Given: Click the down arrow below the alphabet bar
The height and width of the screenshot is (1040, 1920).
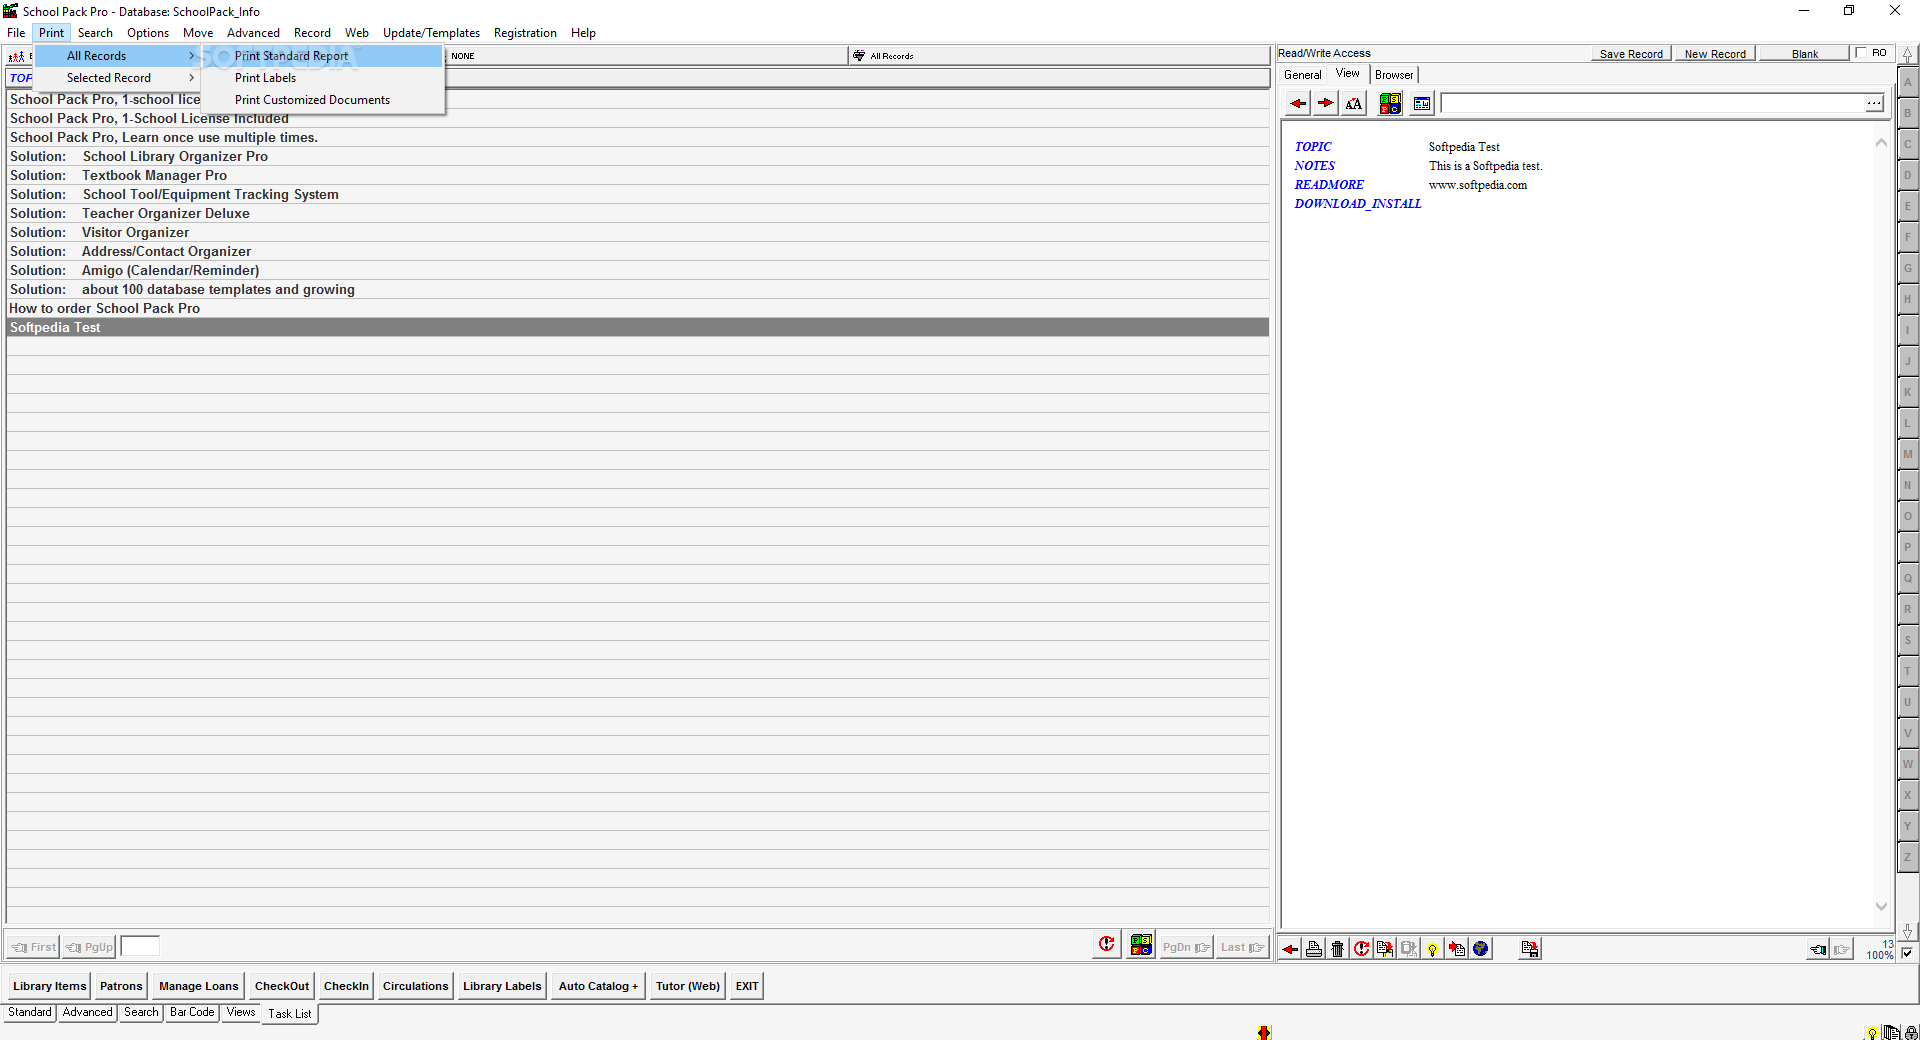Looking at the screenshot, I should click(x=1908, y=930).
